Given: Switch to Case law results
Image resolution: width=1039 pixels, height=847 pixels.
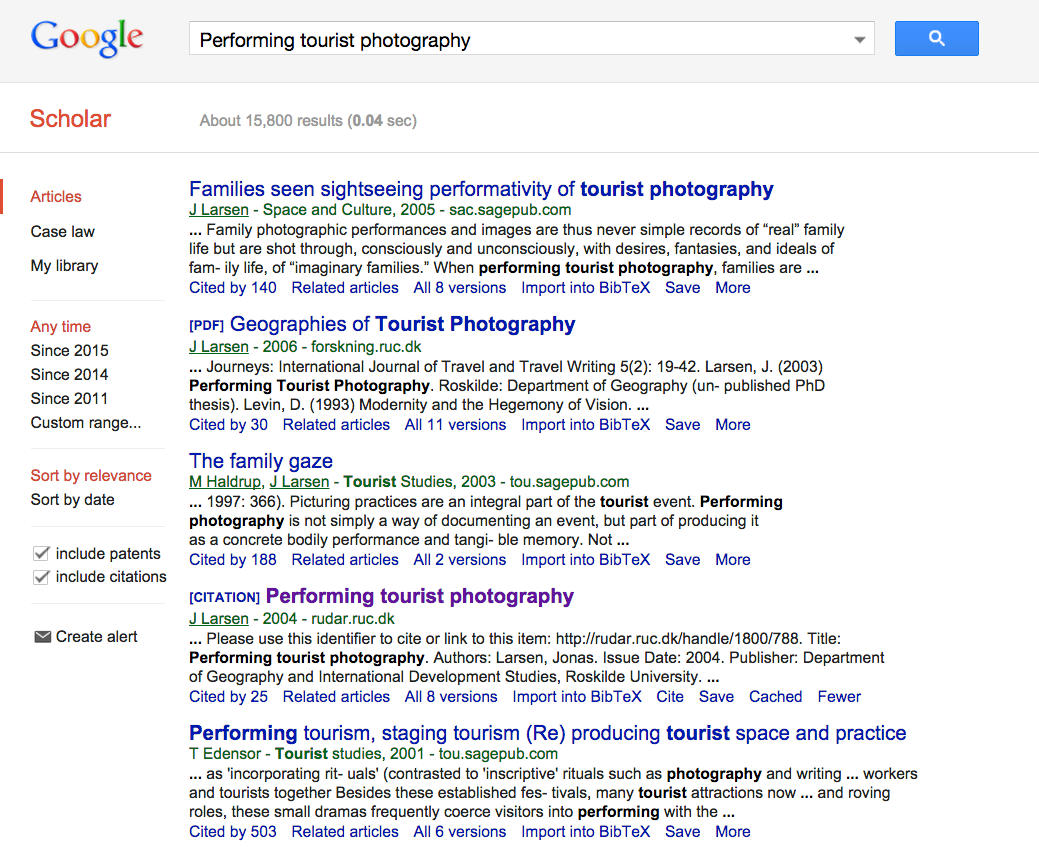Looking at the screenshot, I should (62, 231).
